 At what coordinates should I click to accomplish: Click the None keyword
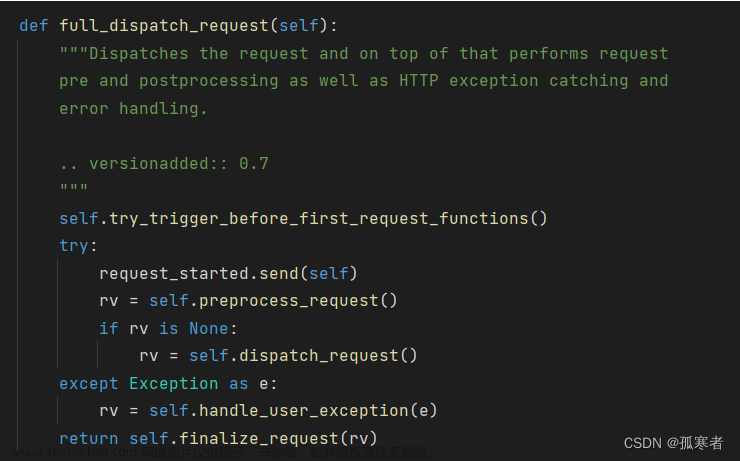click(209, 328)
